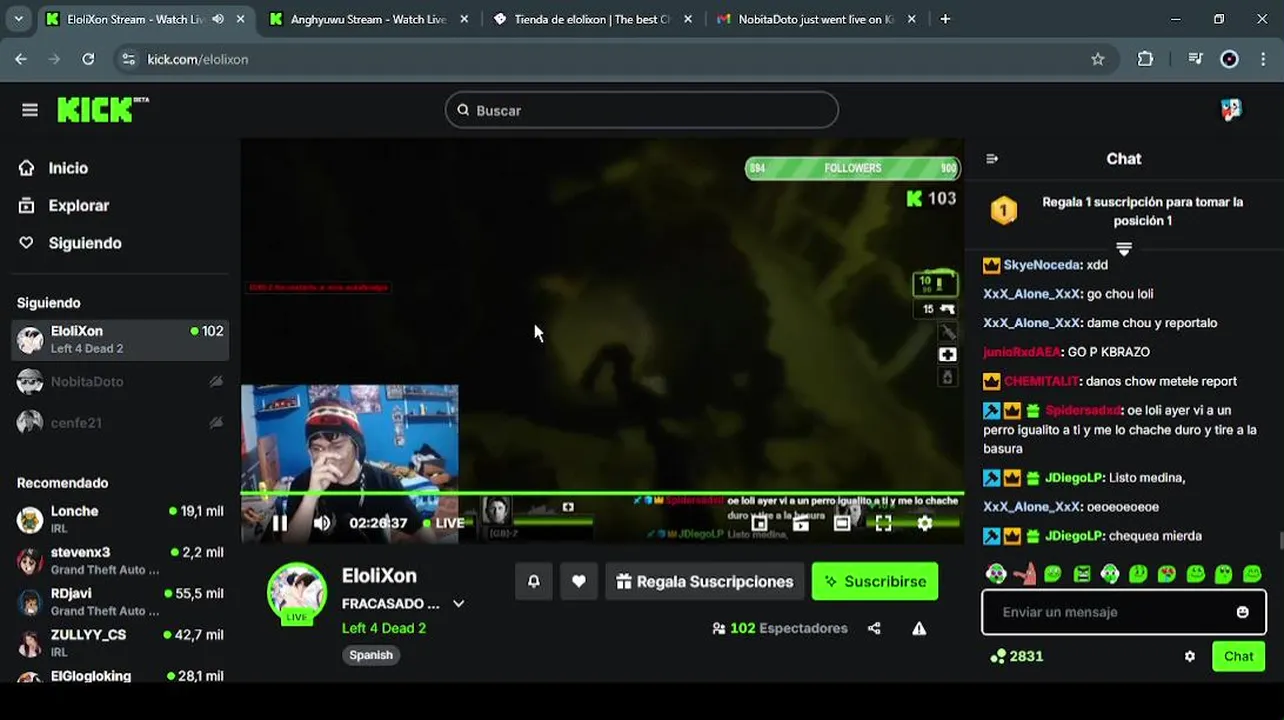
Task: Open recommended channel ElGlogloking
Action: pos(120,675)
